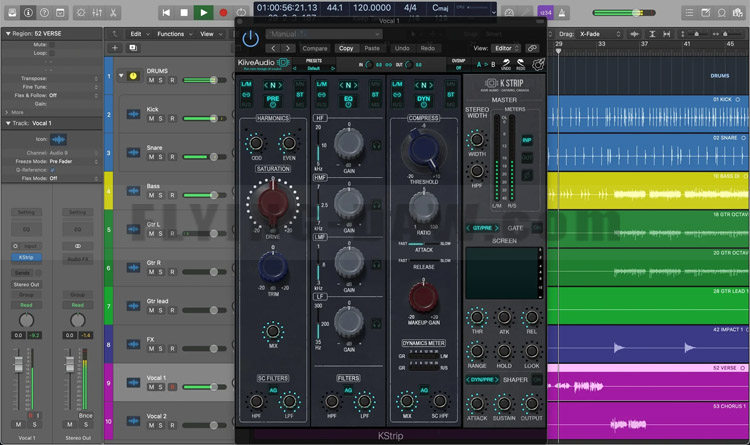Click the Paste button in plugin header
The width and height of the screenshot is (750, 445).
pos(371,48)
